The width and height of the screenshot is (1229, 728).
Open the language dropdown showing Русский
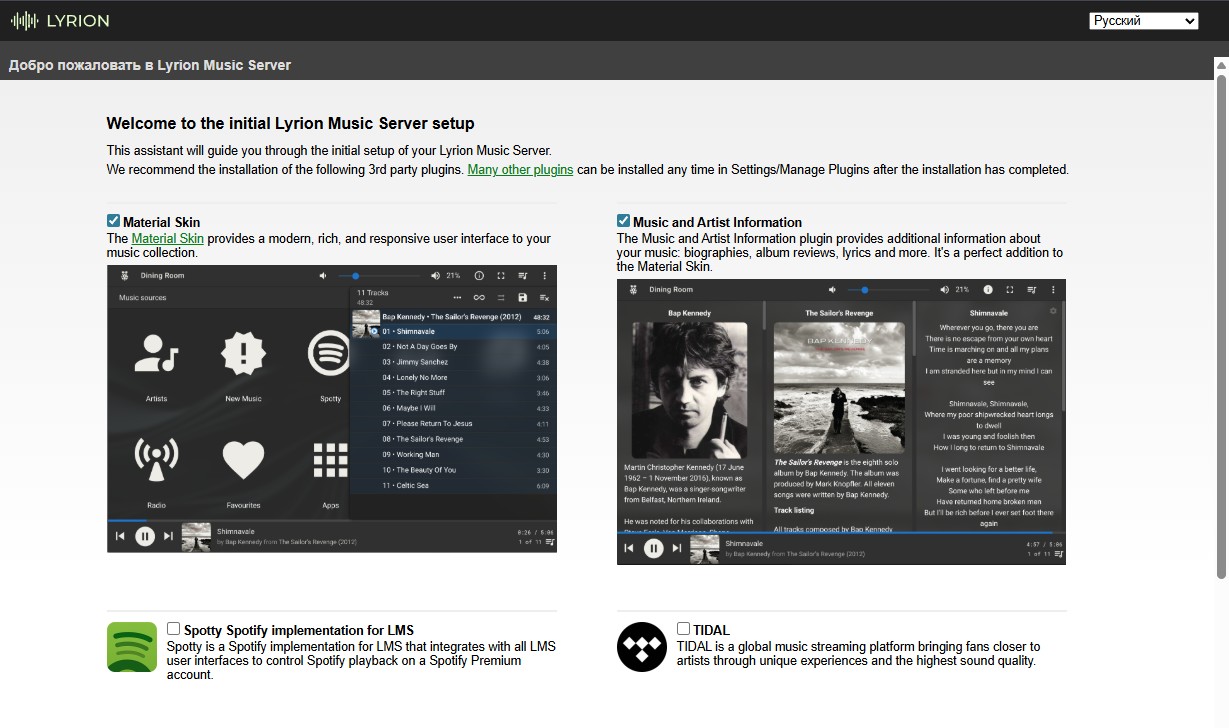pyautogui.click(x=1143, y=21)
